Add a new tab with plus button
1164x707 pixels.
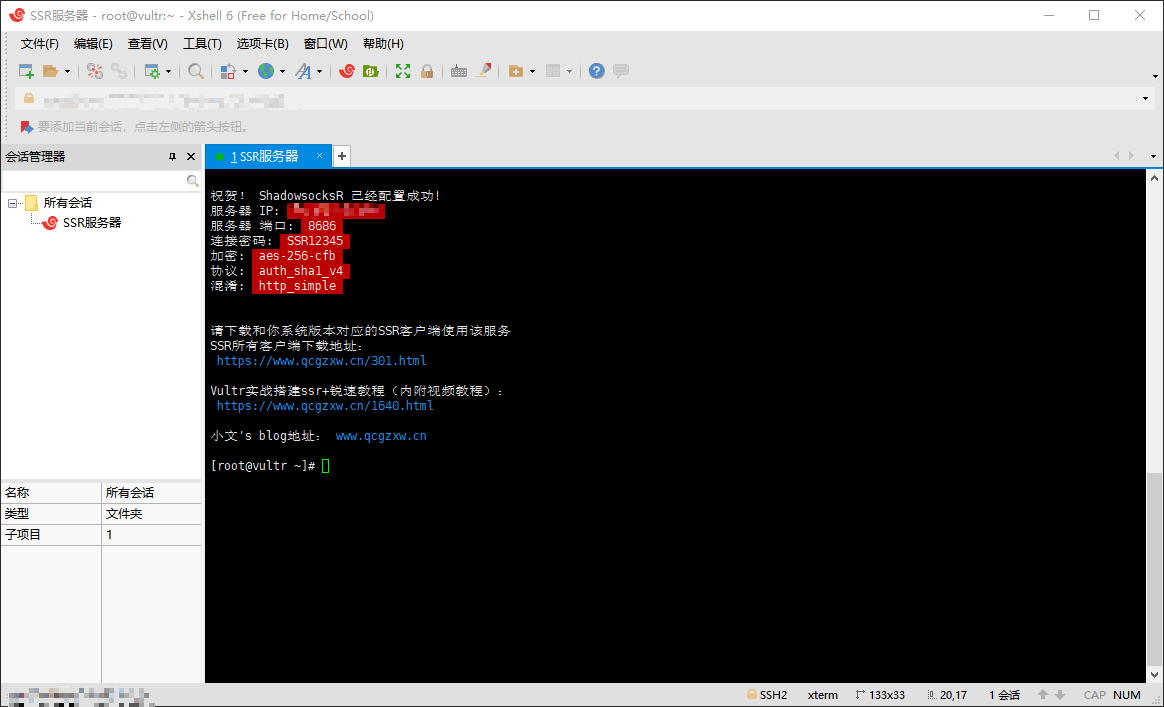pyautogui.click(x=341, y=156)
